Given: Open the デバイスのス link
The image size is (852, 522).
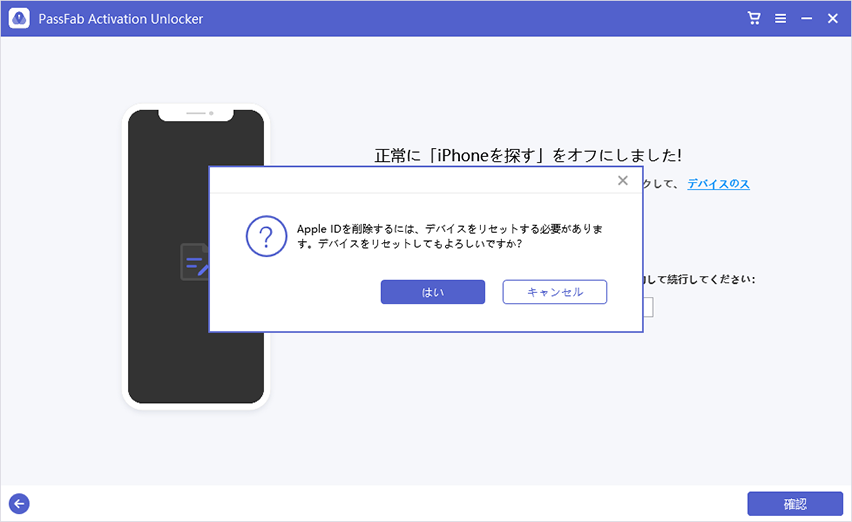Looking at the screenshot, I should click(718, 184).
